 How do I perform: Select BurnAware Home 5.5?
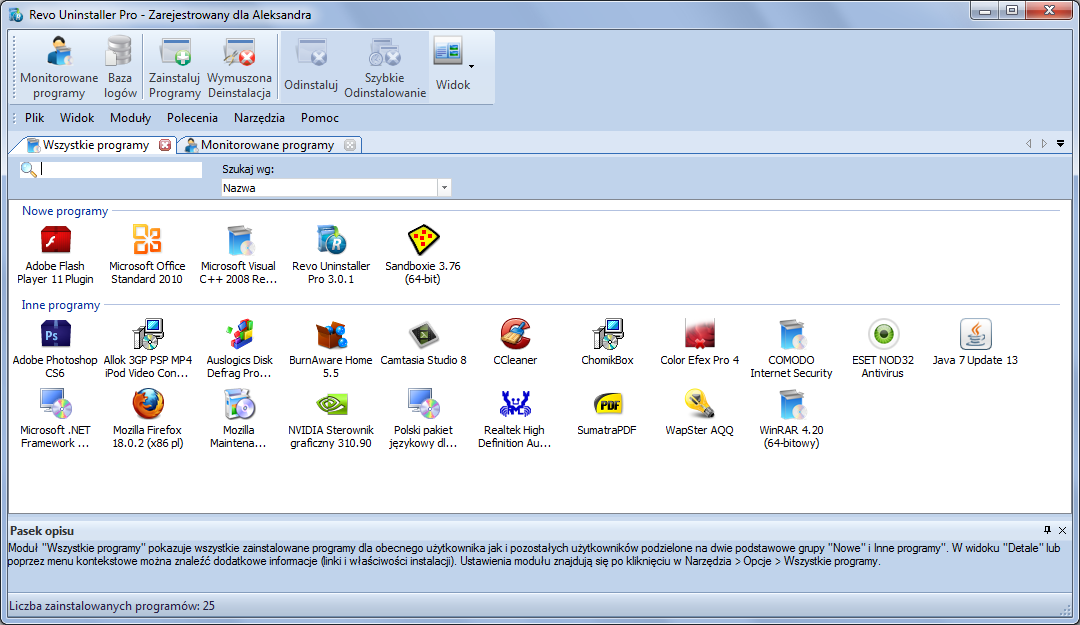tap(331, 349)
